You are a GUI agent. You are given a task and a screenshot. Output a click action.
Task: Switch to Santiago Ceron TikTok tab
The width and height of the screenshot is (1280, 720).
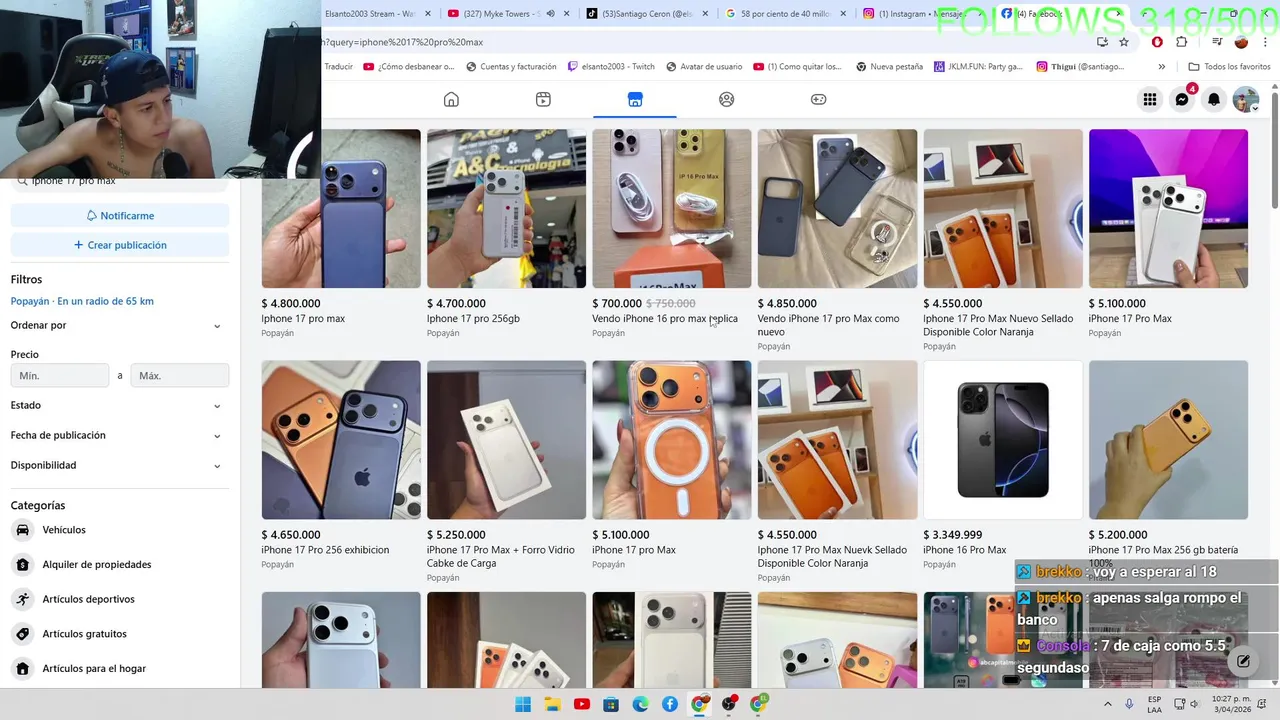646,14
